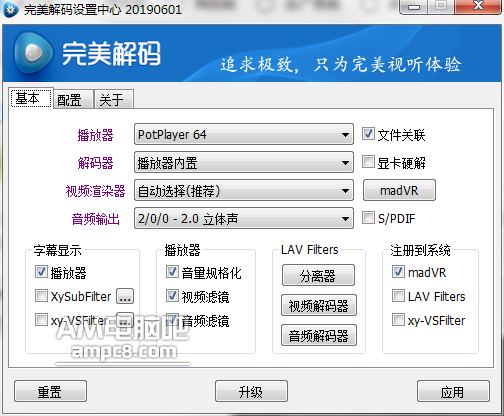Toggle the 音量规格化 checkbox
504x416 pixels.
172,272
